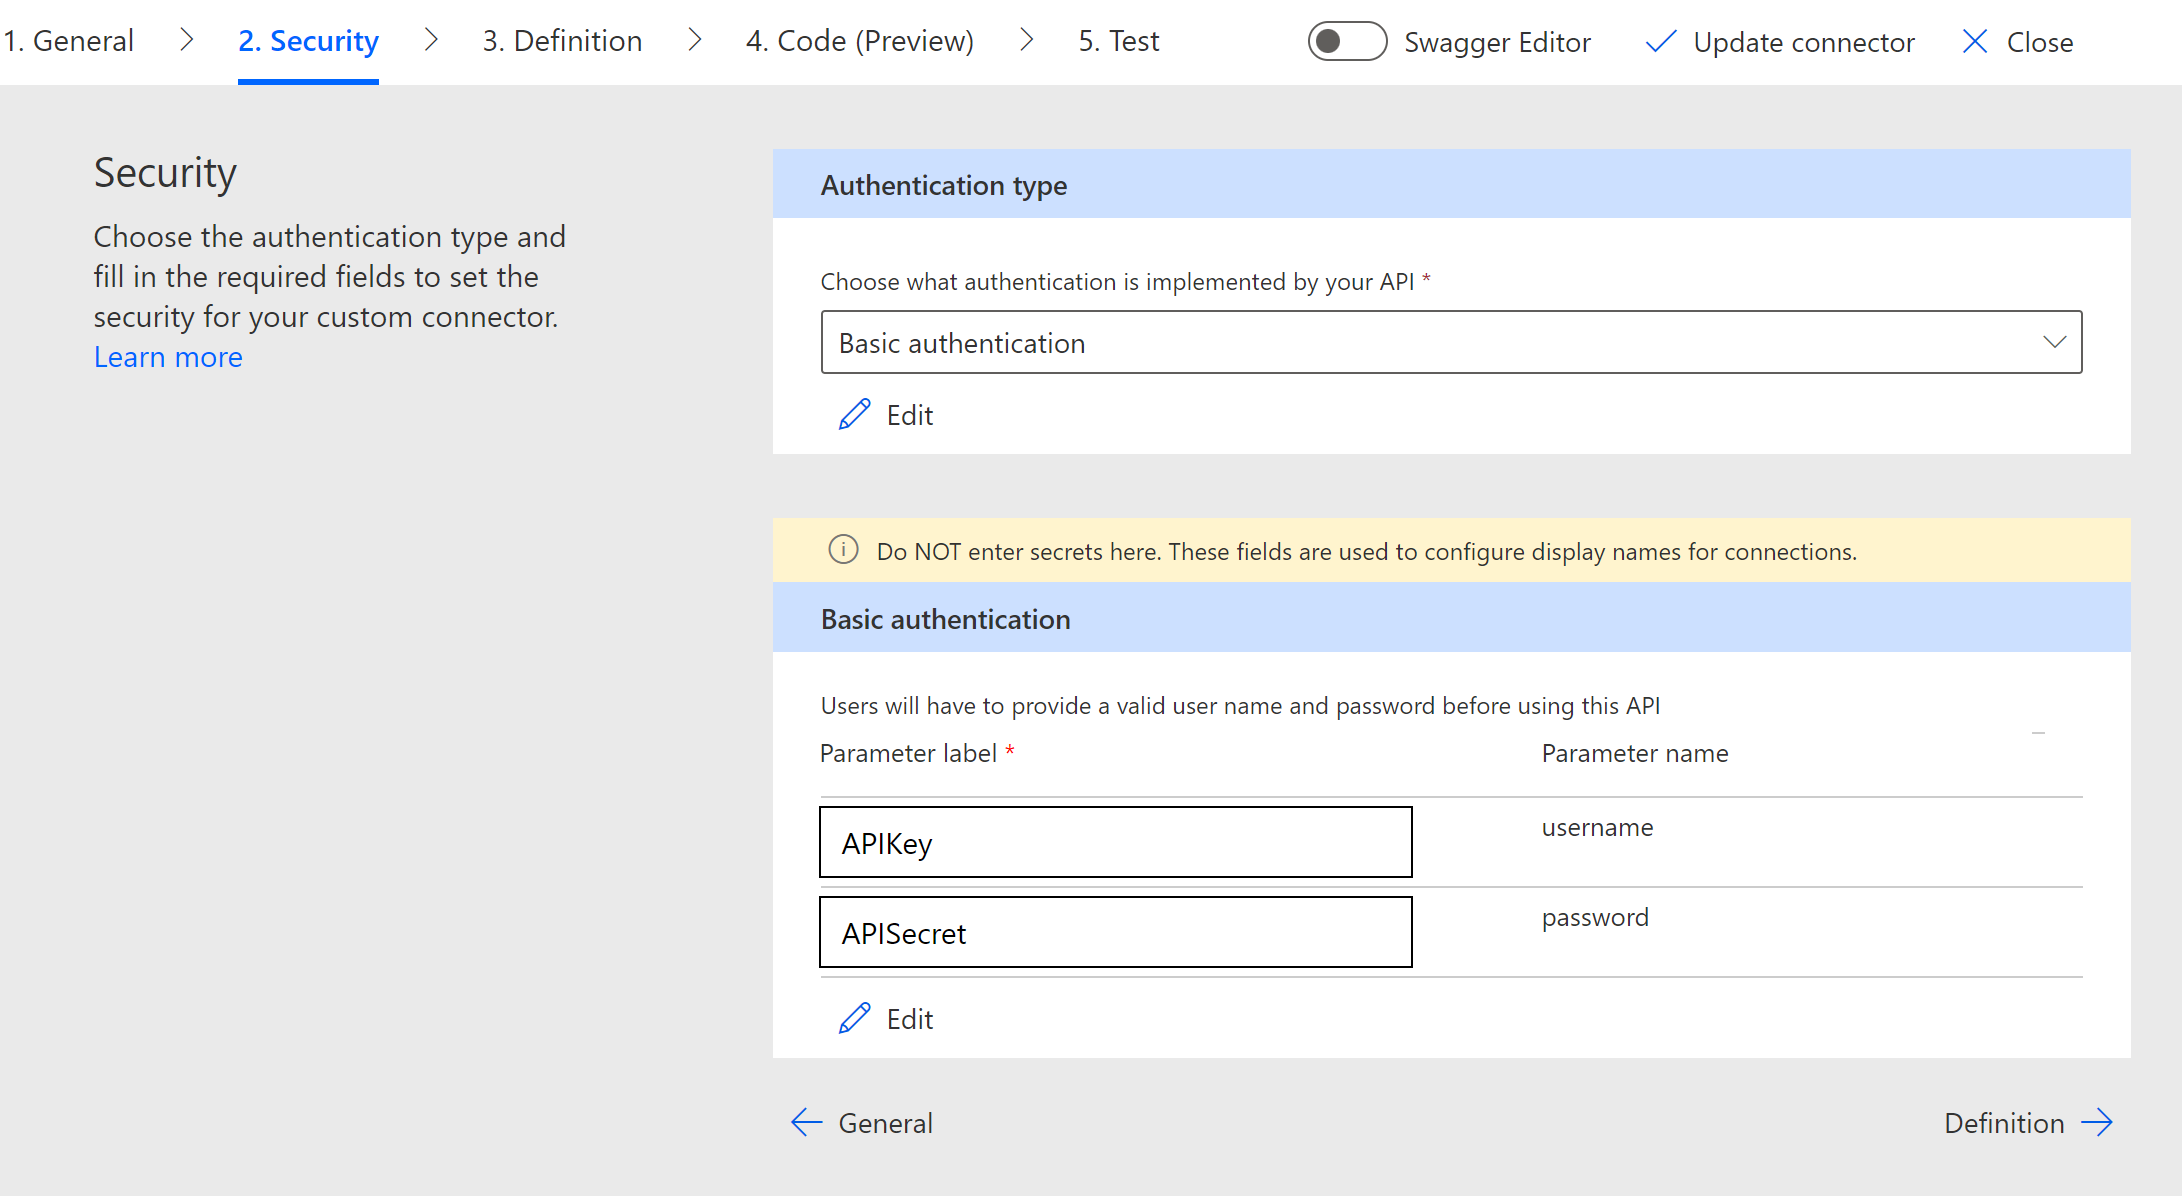Click the Update connector button

pyautogui.click(x=1802, y=42)
